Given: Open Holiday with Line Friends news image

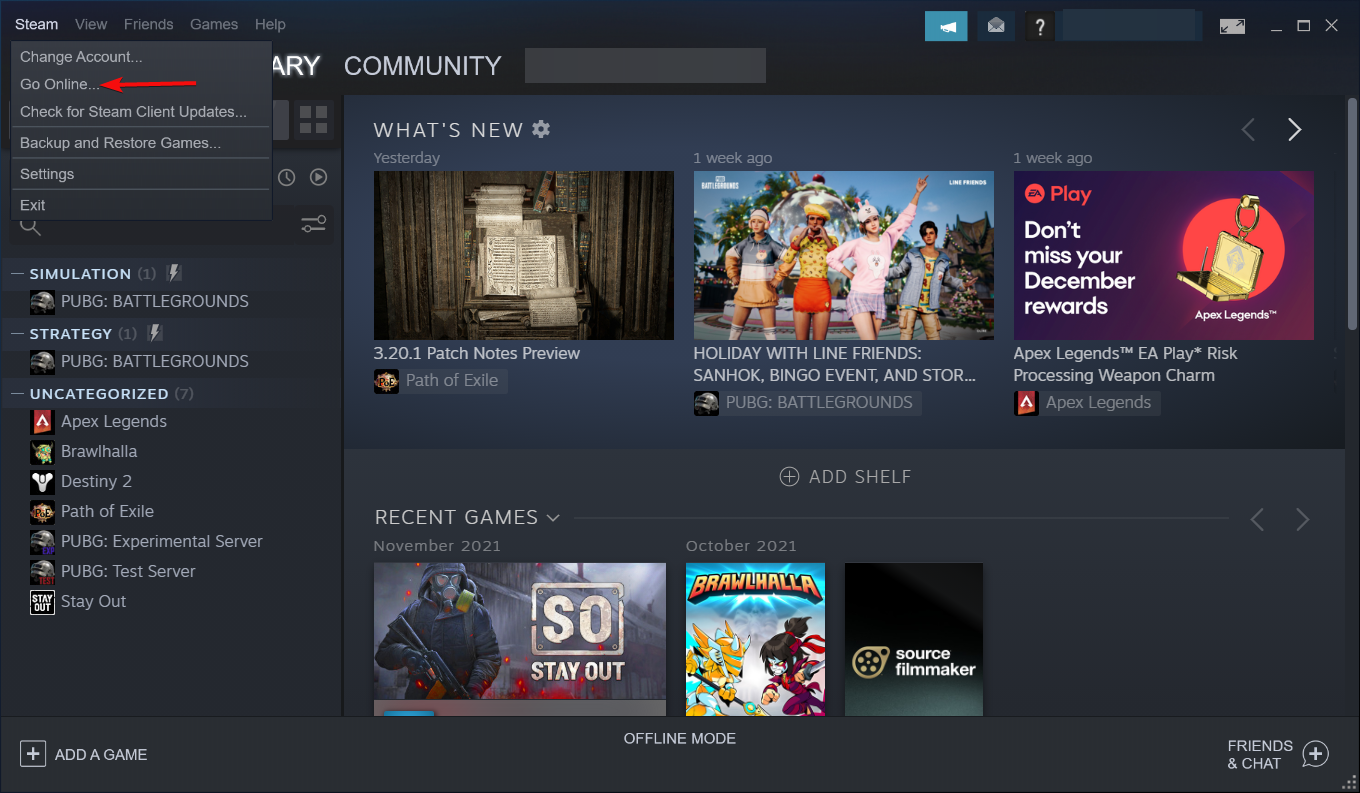Looking at the screenshot, I should point(844,255).
